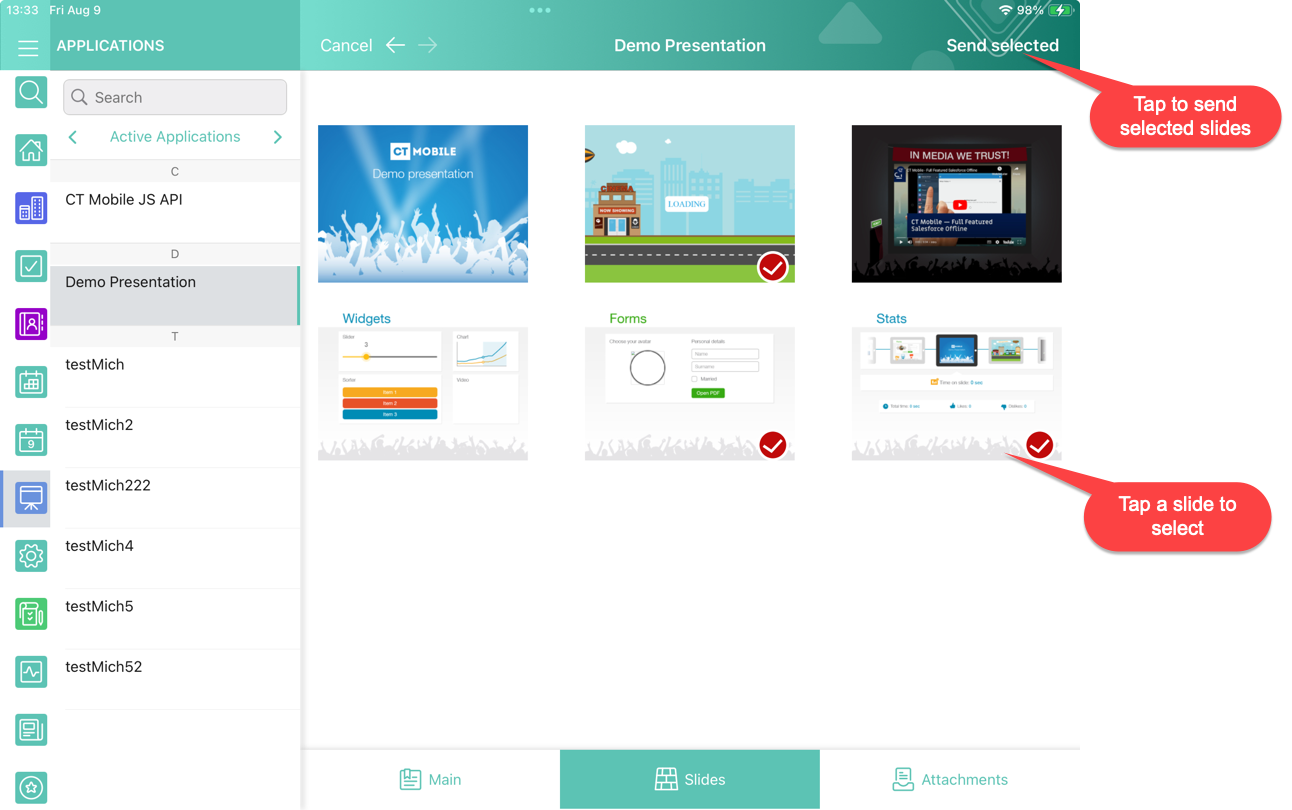Switch to the Attachments tab
This screenshot has height=810, width=1292.
pyautogui.click(x=949, y=779)
